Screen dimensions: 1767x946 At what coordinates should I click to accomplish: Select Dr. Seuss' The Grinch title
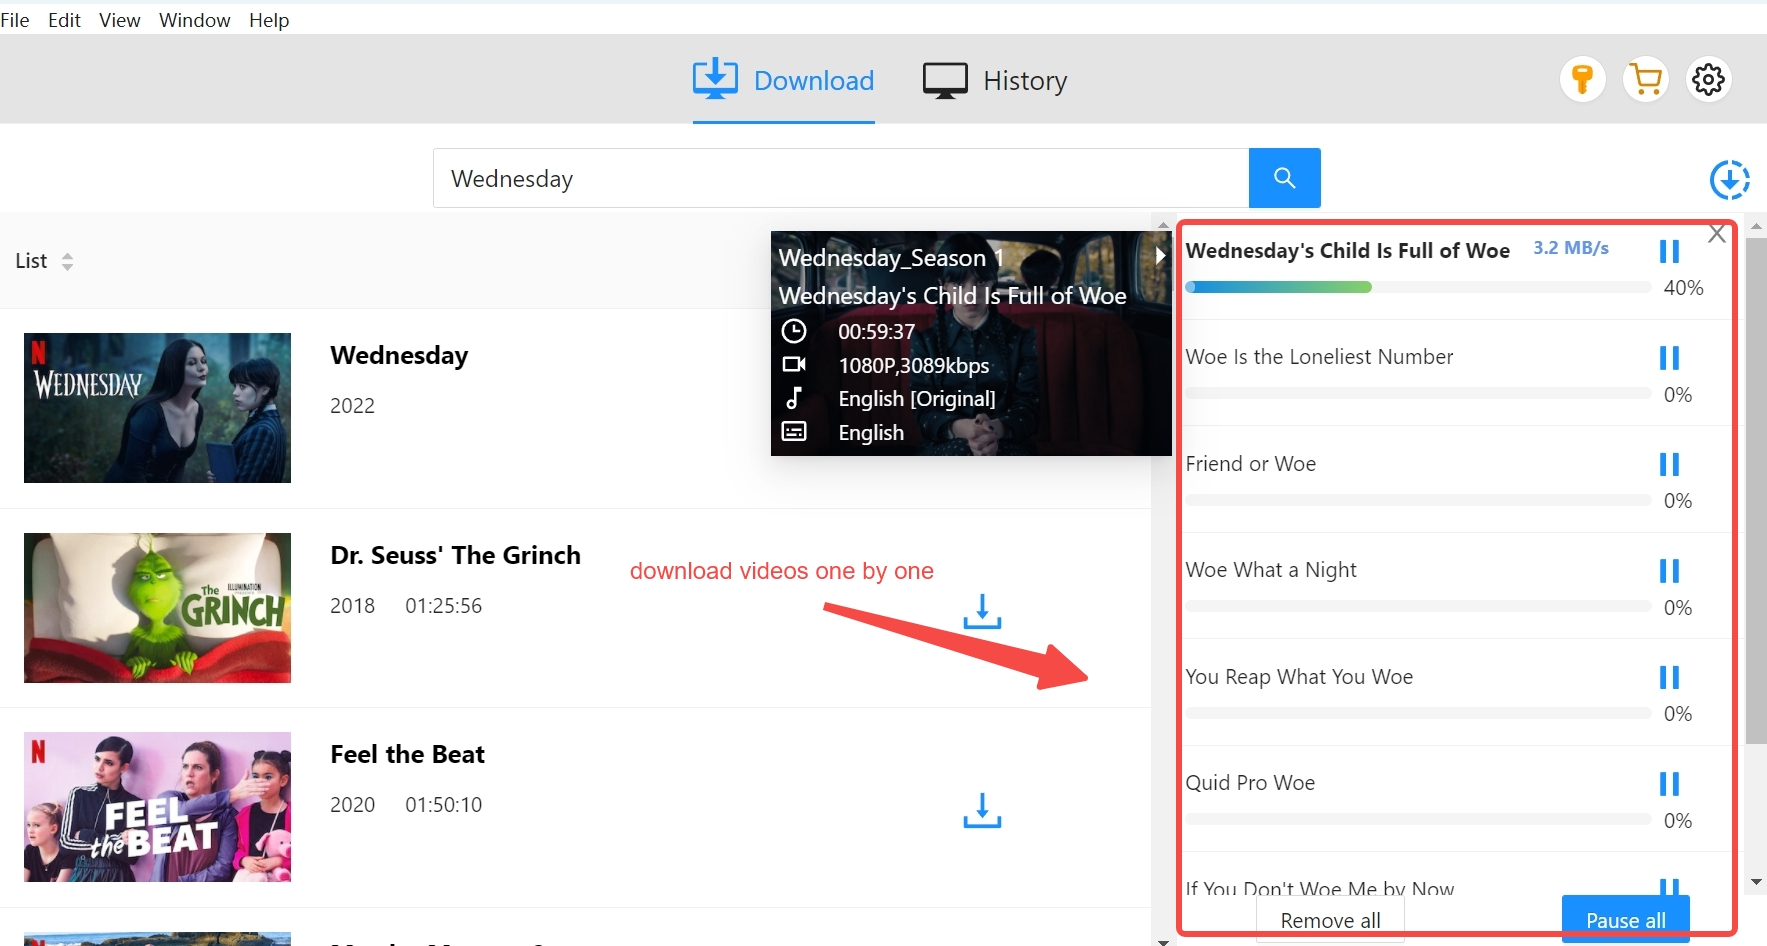(455, 555)
